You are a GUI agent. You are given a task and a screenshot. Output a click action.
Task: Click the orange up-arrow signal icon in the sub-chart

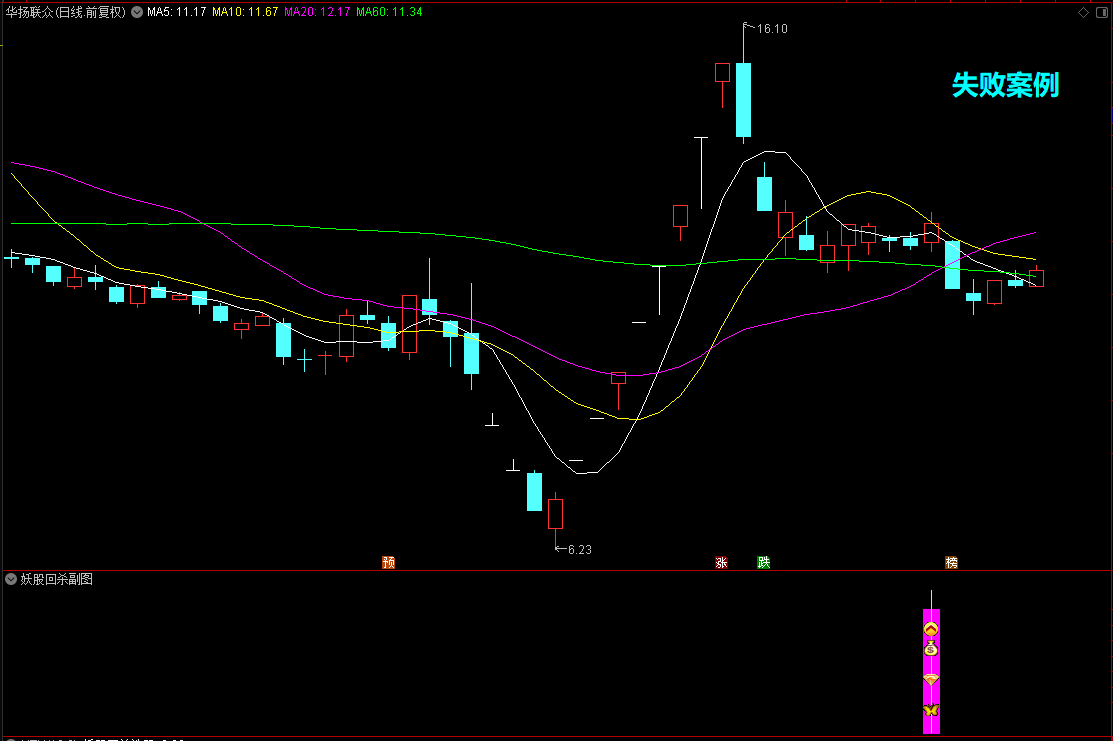point(931,629)
